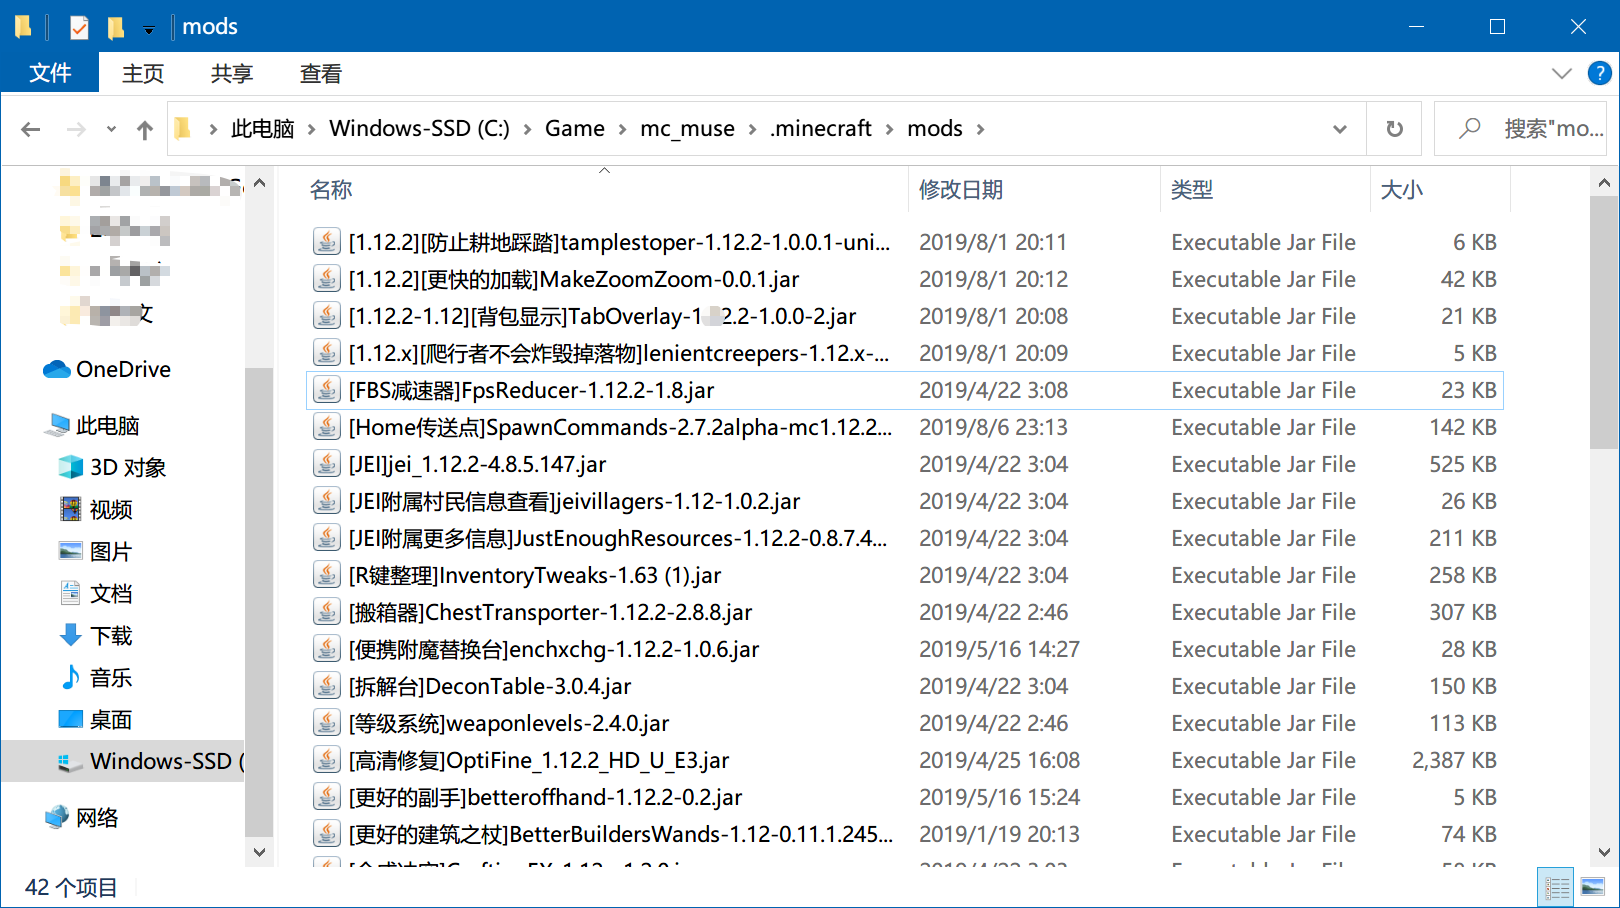
Task: Open search using the magnifier icon
Action: pyautogui.click(x=1467, y=128)
